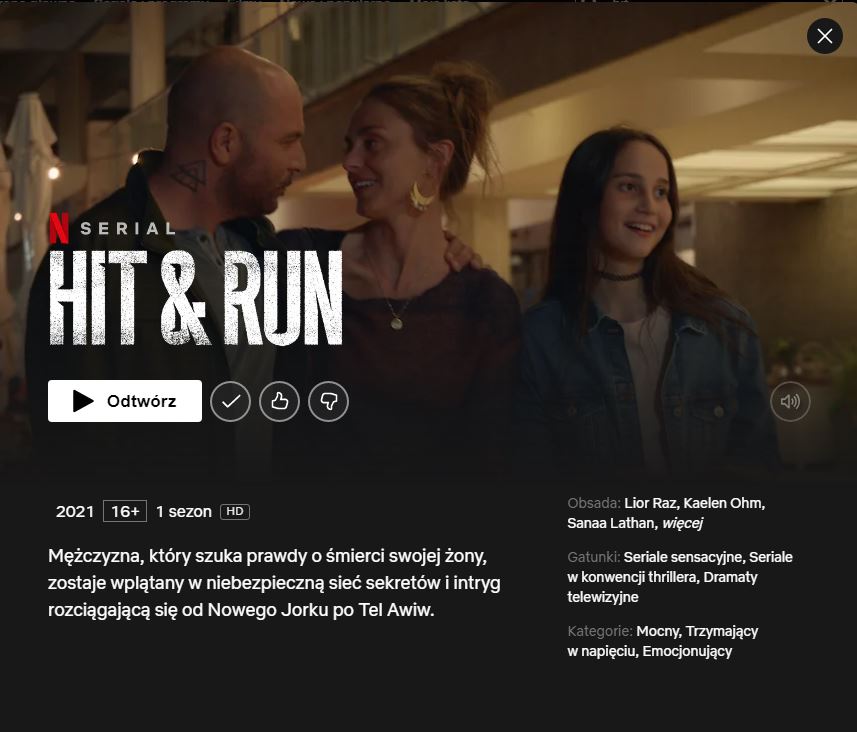Click the 16+ maturity rating badge
The width and height of the screenshot is (857, 732).
(x=125, y=511)
